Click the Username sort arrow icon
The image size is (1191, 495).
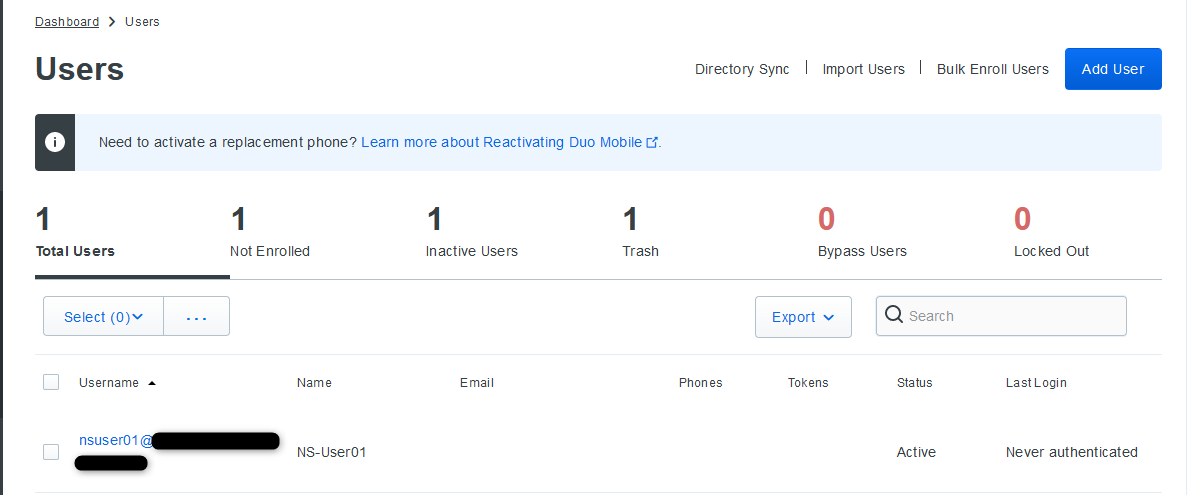(x=152, y=383)
